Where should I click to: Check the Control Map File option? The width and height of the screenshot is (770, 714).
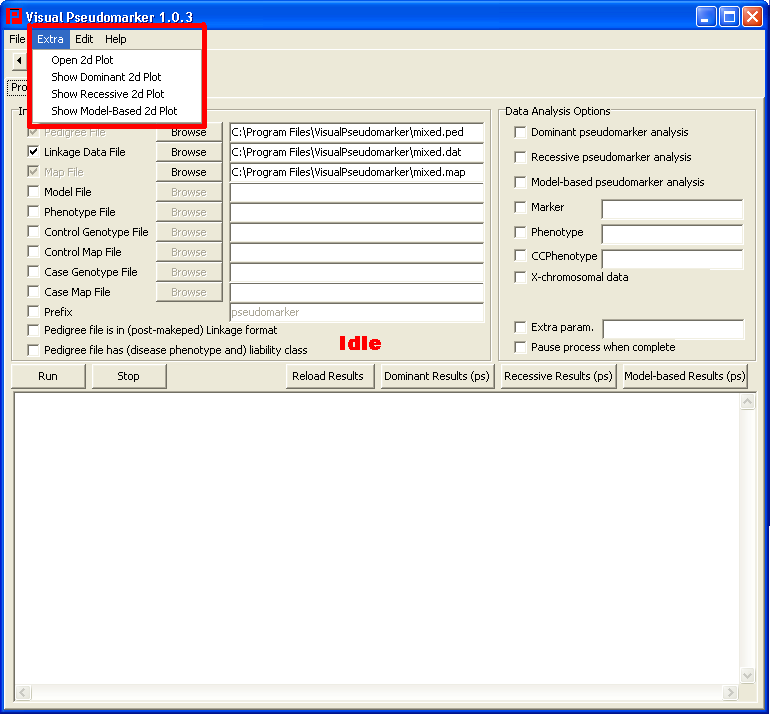click(33, 252)
